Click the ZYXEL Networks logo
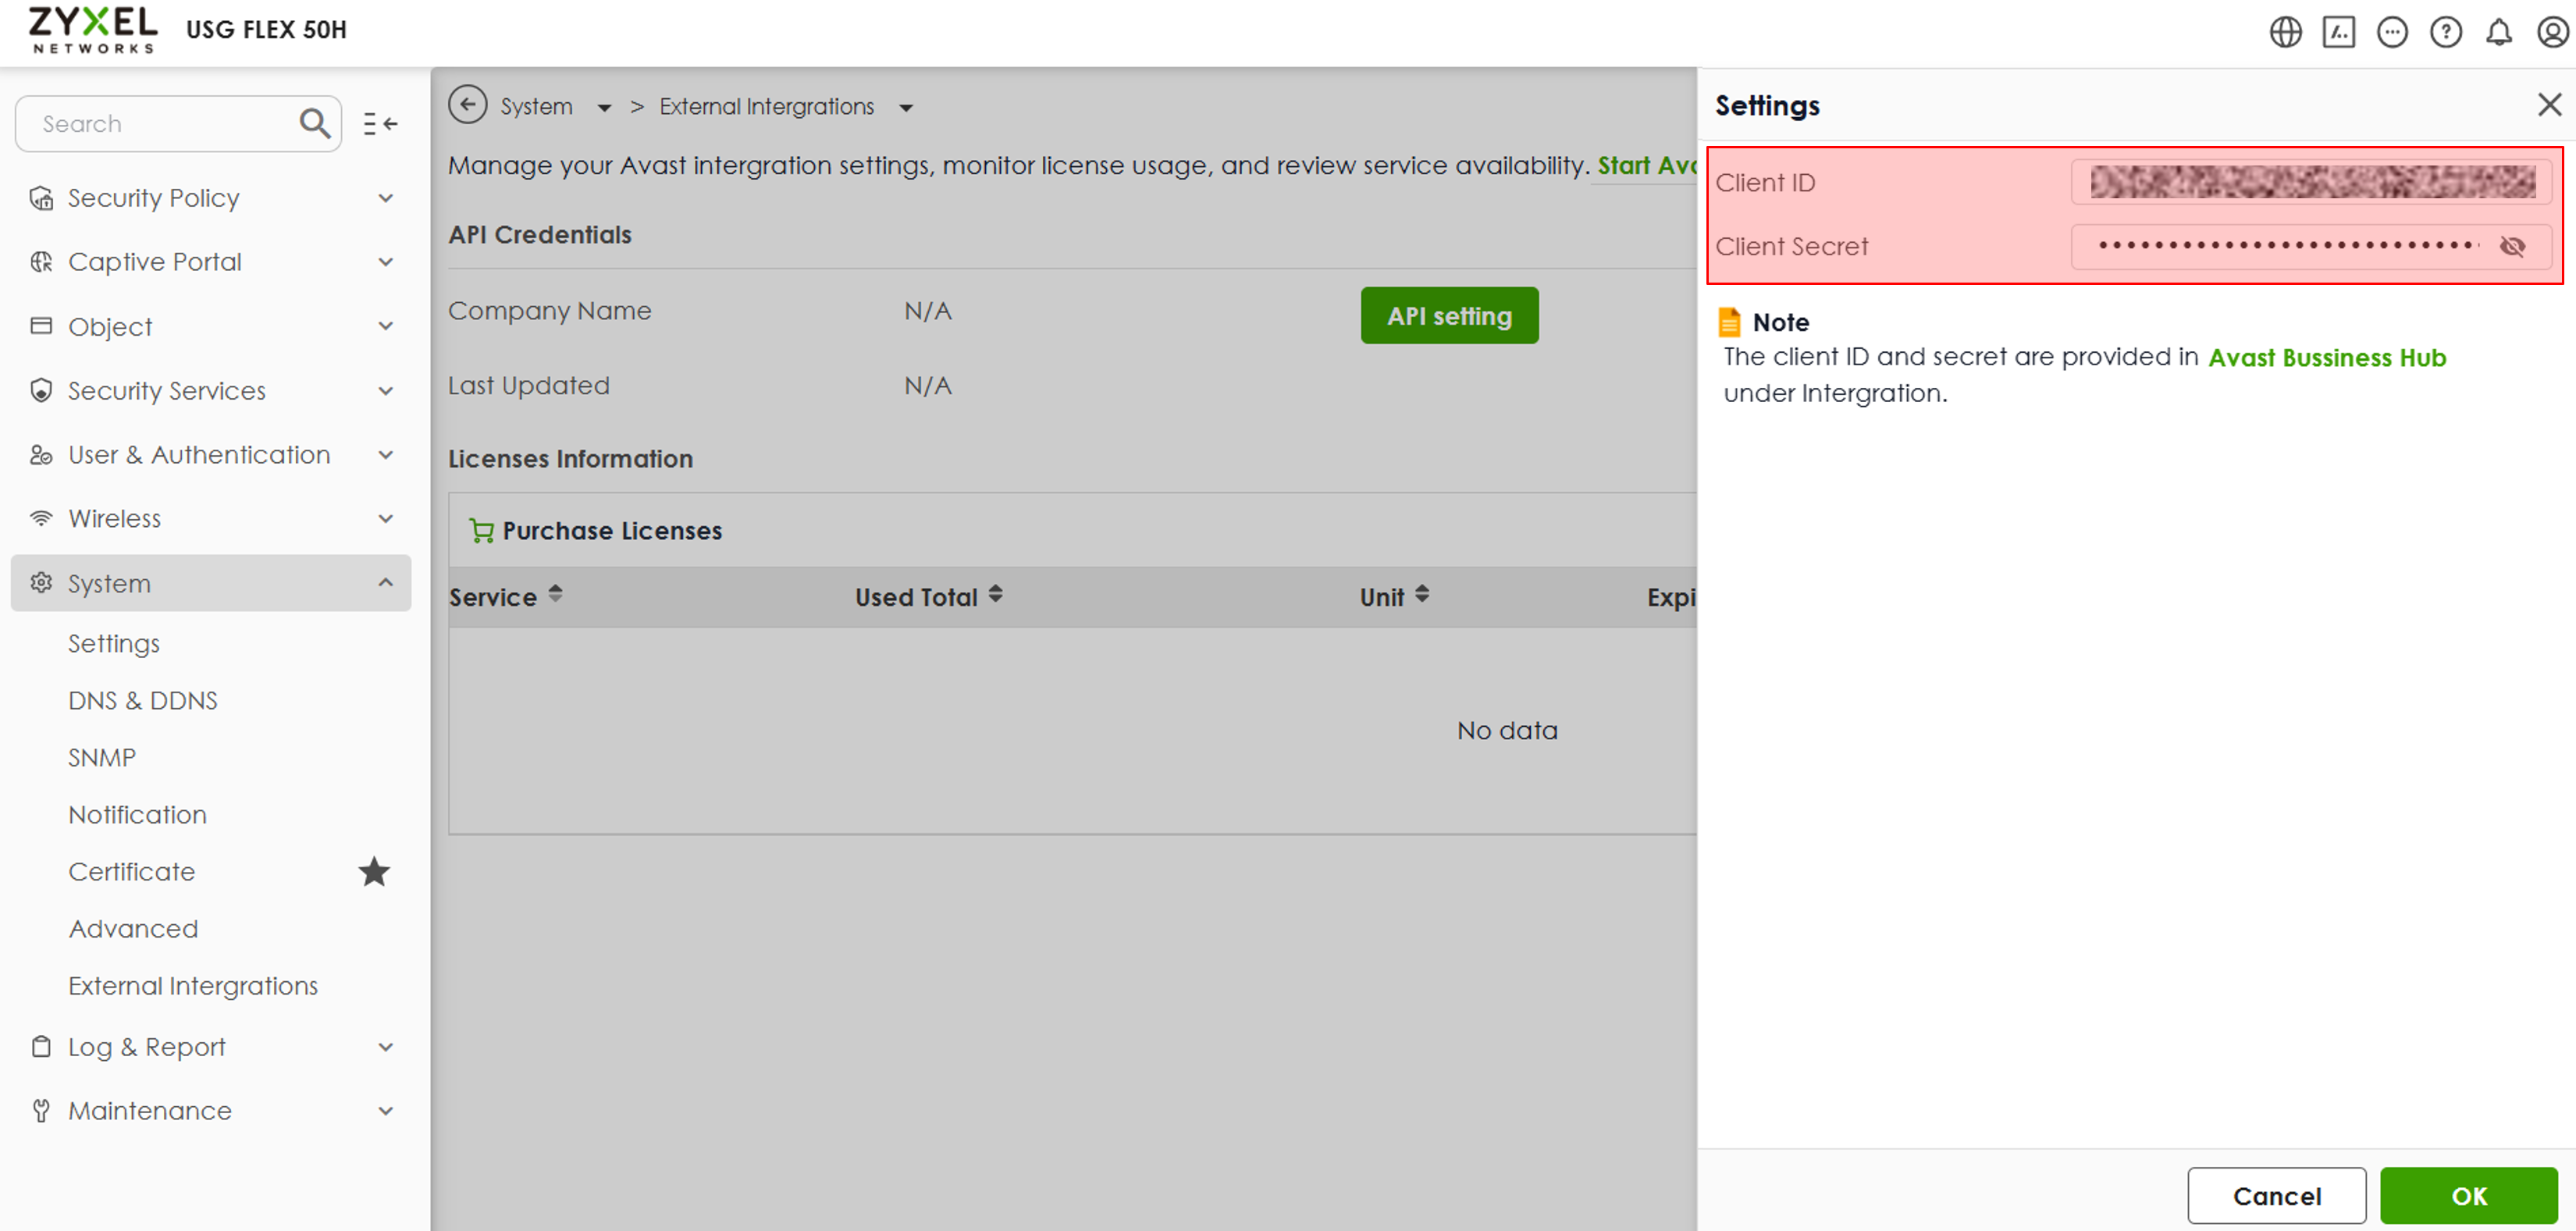Viewport: 2576px width, 1231px height. tap(92, 30)
